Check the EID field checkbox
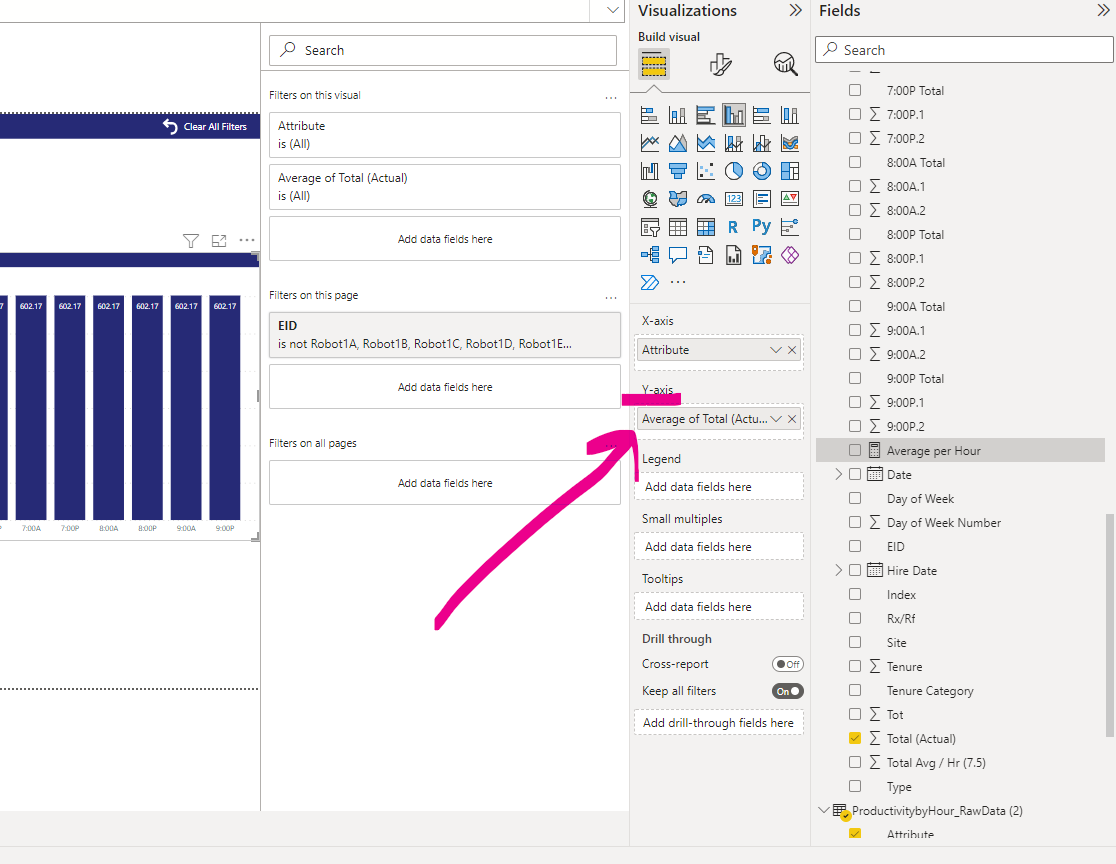 (855, 546)
